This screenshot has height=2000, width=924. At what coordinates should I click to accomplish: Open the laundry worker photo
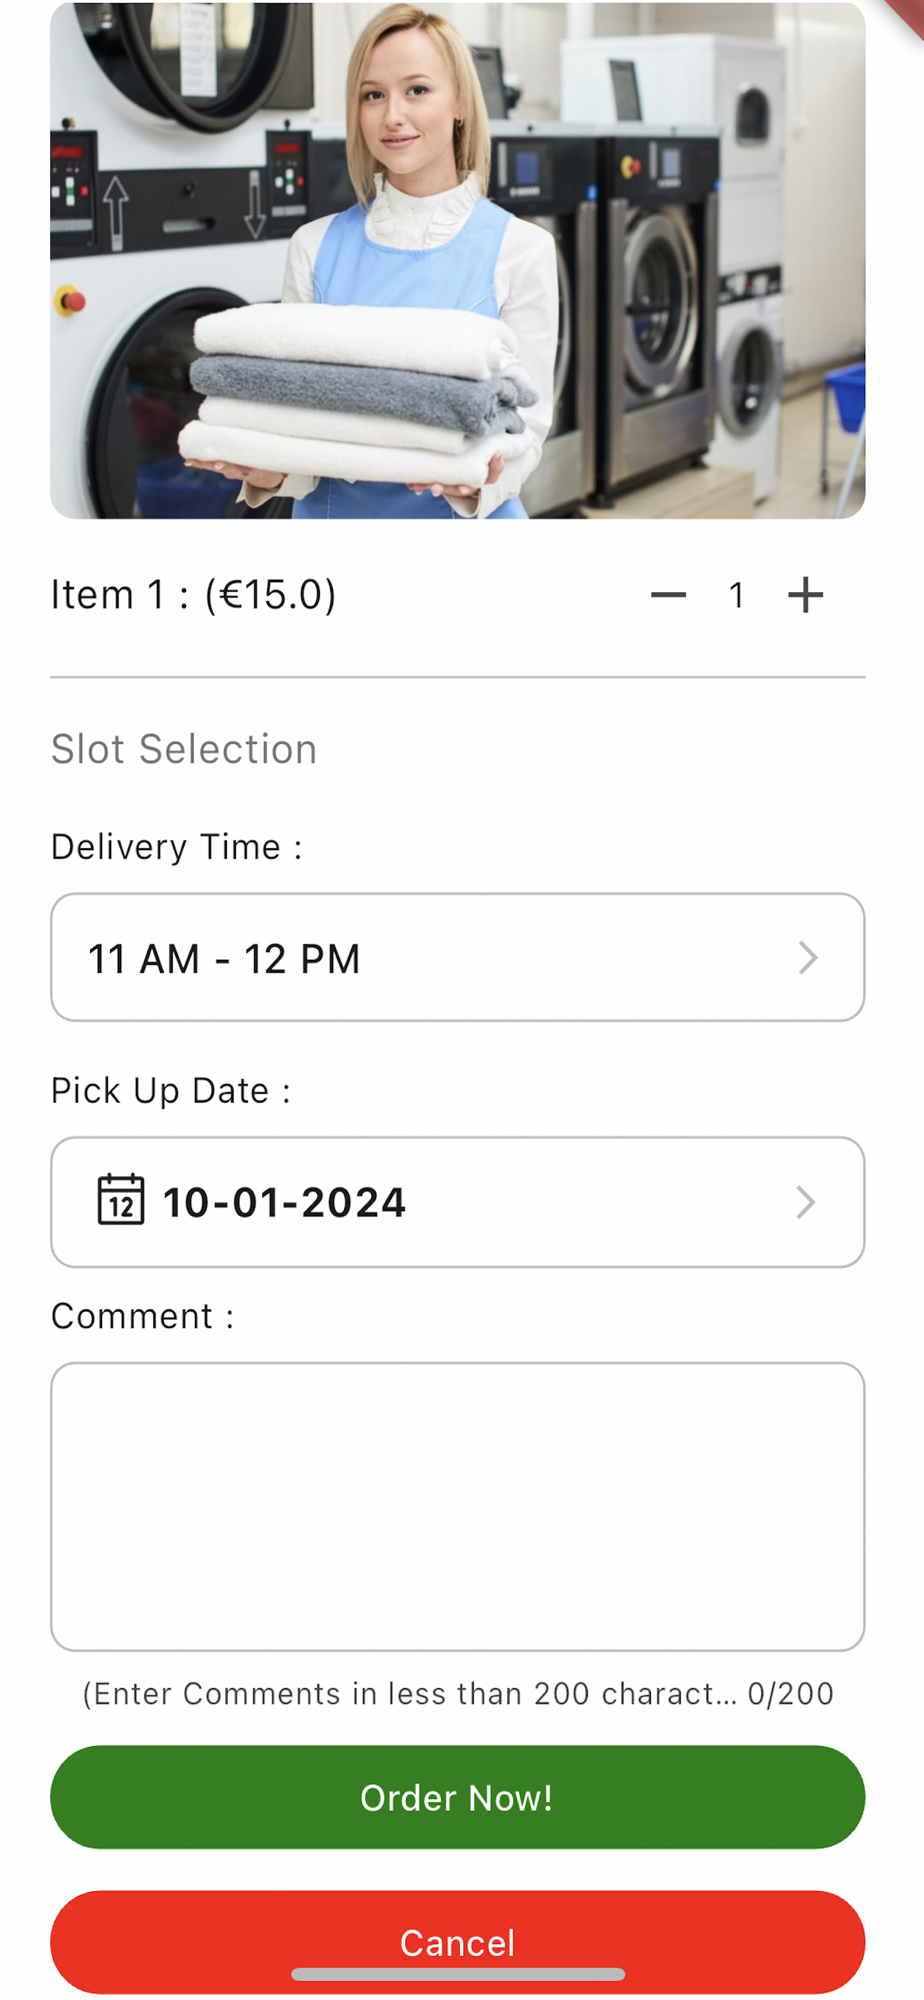pos(458,260)
